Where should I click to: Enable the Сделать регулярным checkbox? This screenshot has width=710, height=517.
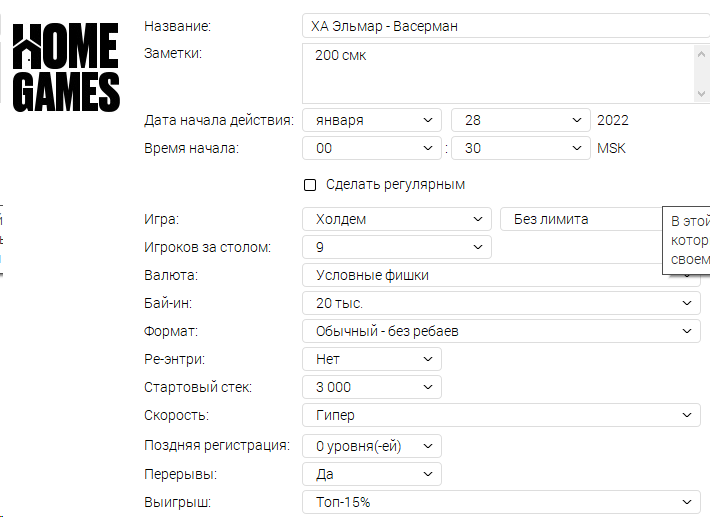[310, 185]
